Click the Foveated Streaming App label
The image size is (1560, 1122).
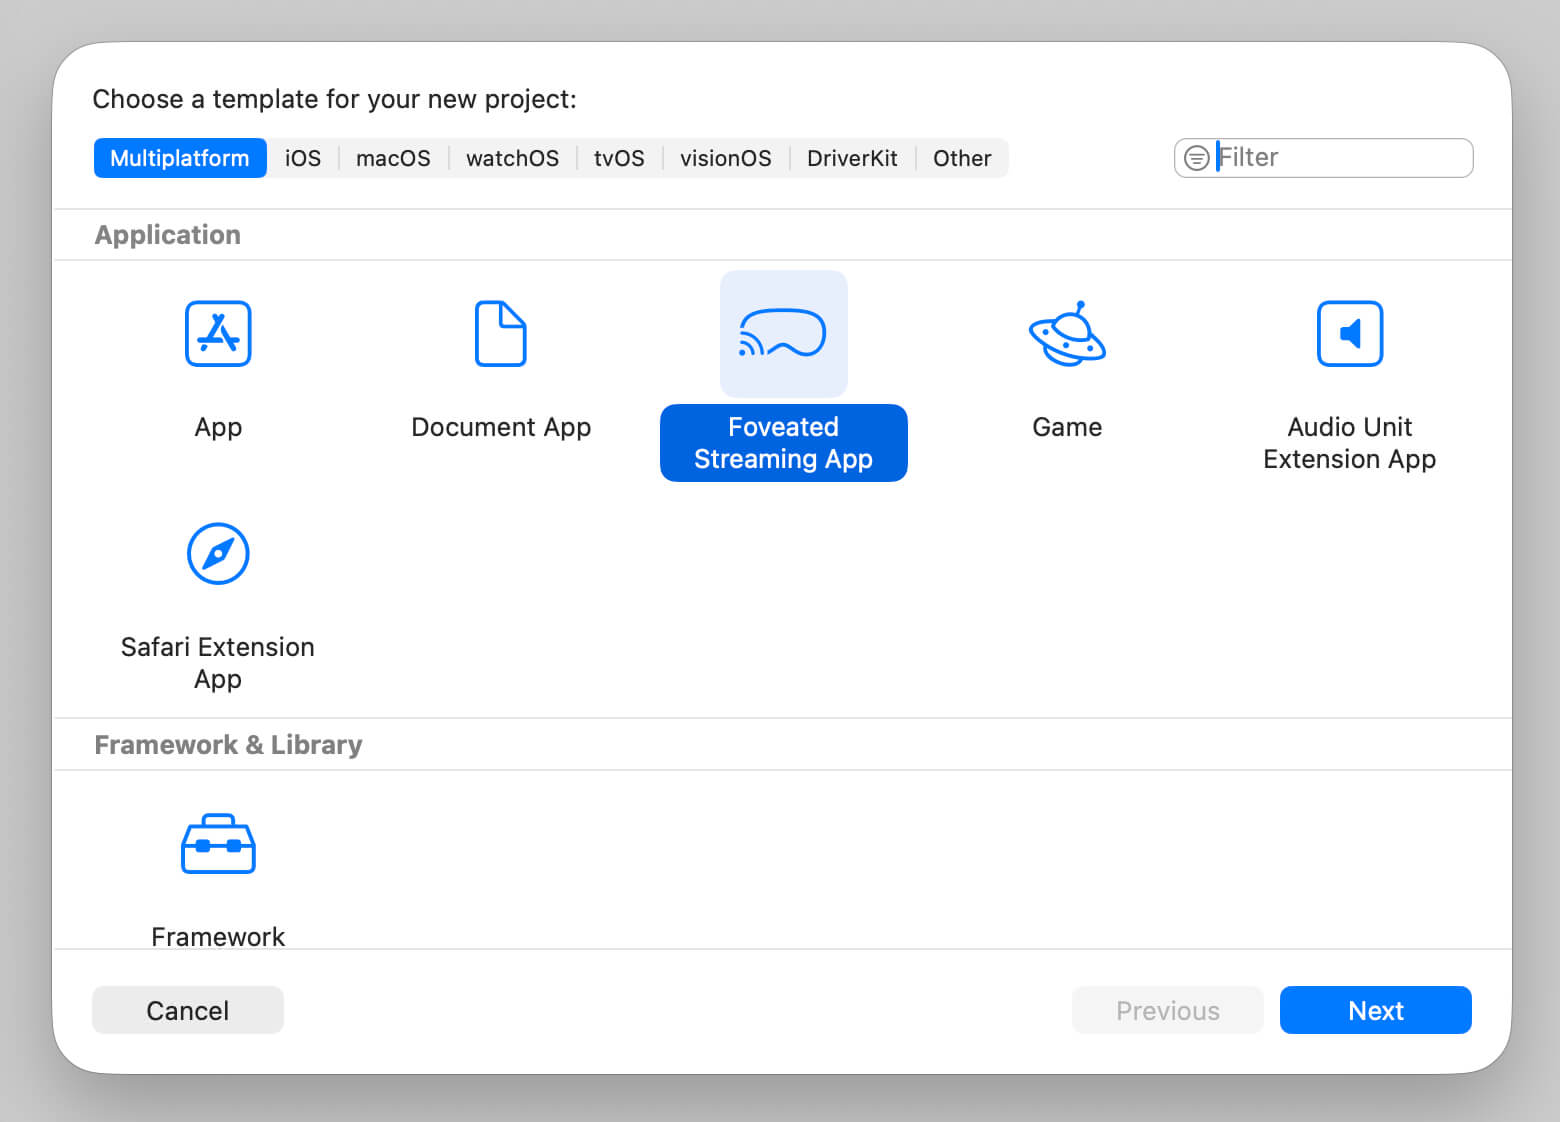coord(783,443)
